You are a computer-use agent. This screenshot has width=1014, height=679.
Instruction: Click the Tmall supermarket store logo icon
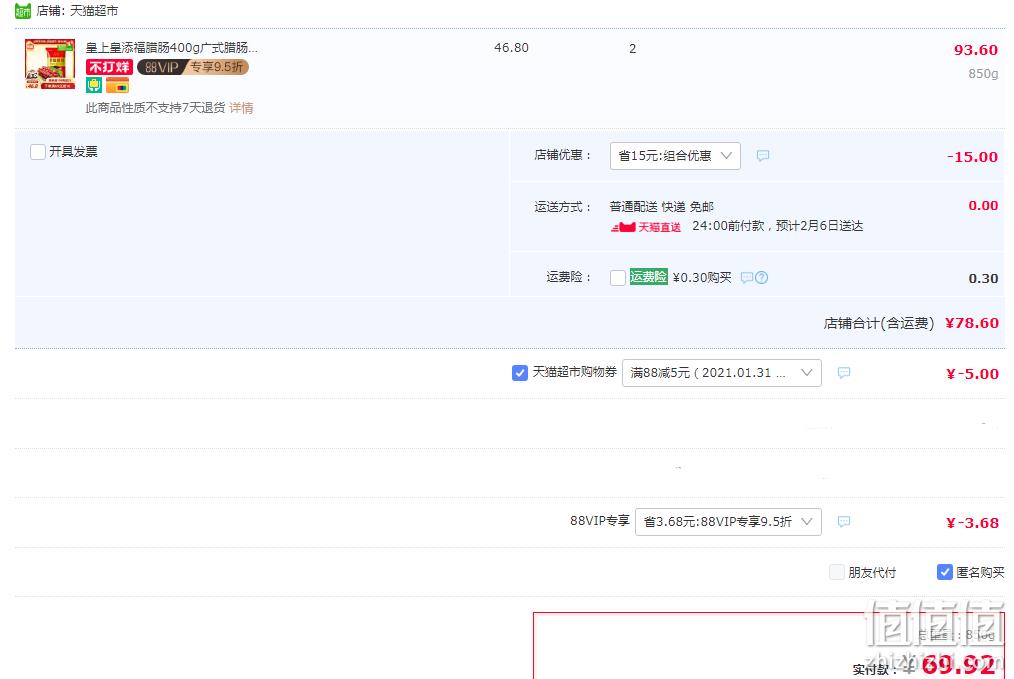pos(23,11)
